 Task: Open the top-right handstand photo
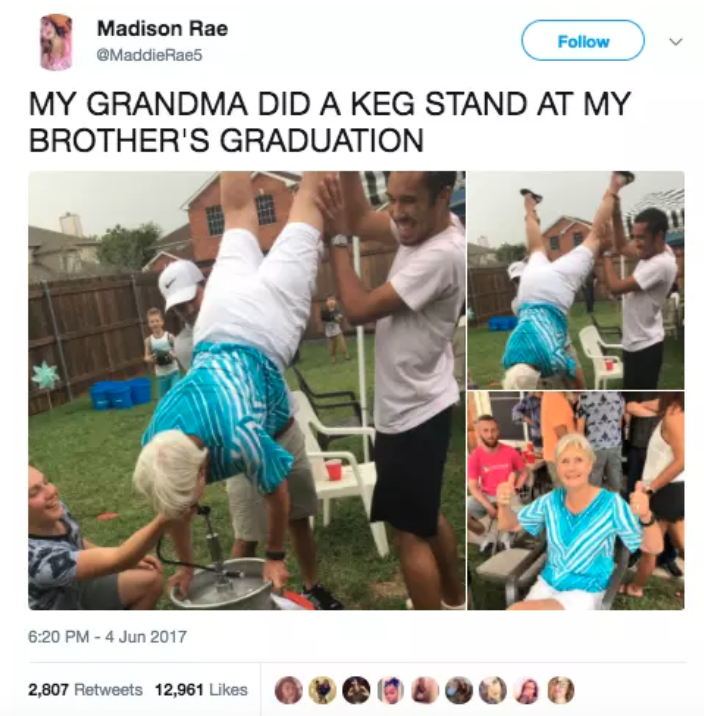pyautogui.click(x=576, y=280)
